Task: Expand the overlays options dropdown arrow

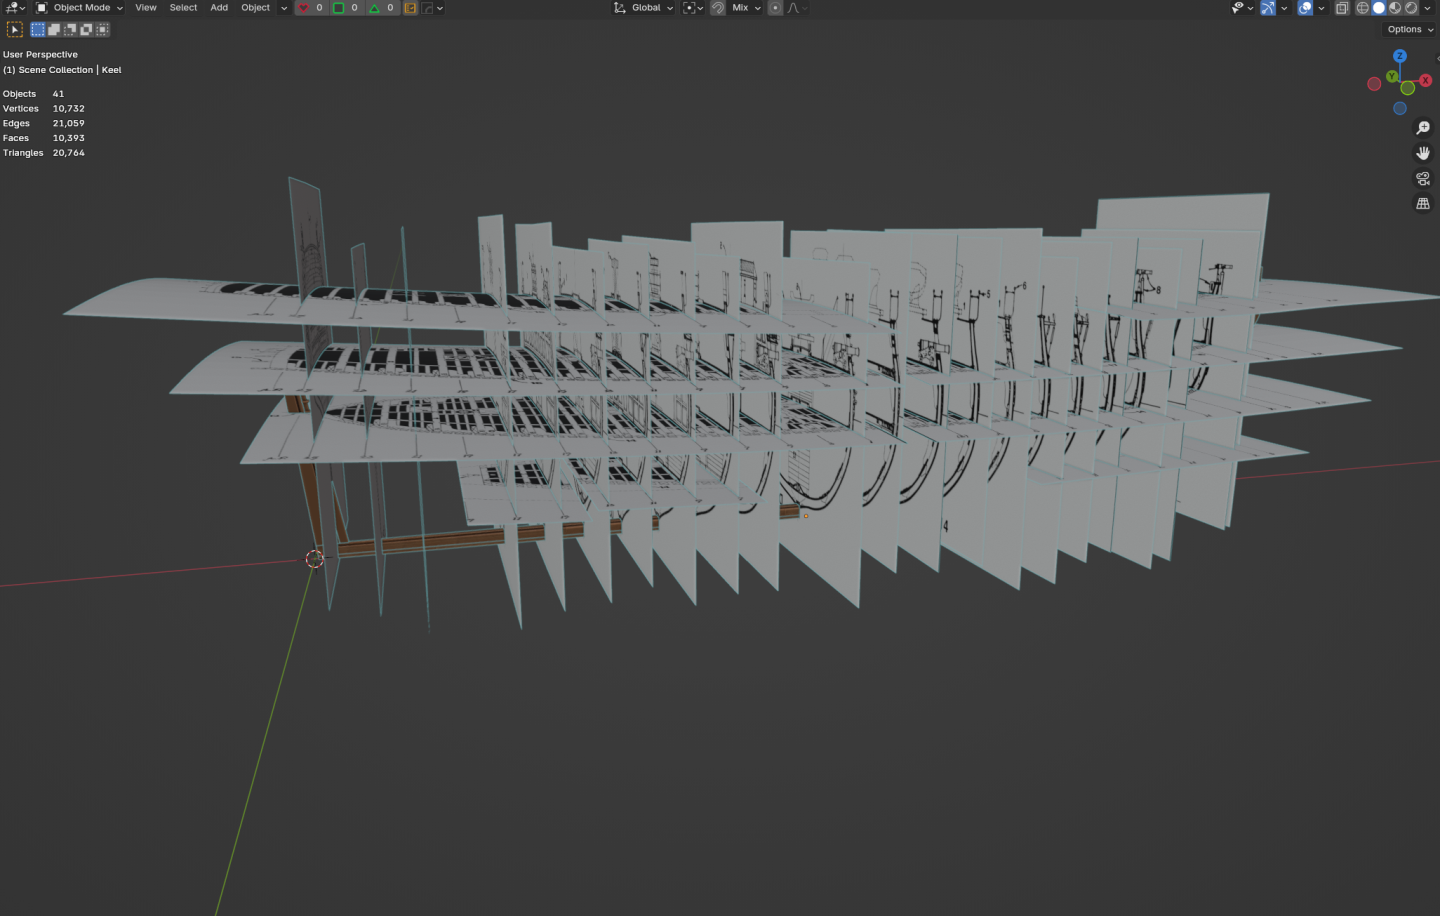Action: click(x=1321, y=7)
